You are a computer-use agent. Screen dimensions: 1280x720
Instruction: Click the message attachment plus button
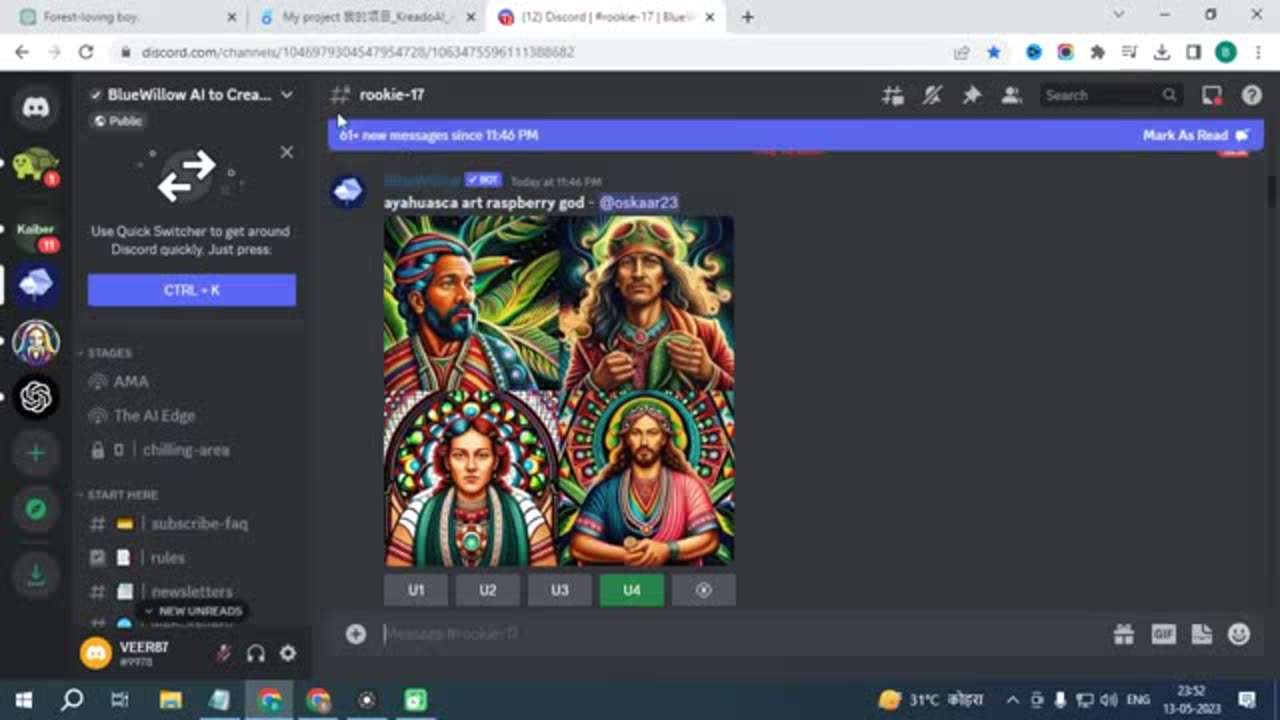(x=355, y=633)
